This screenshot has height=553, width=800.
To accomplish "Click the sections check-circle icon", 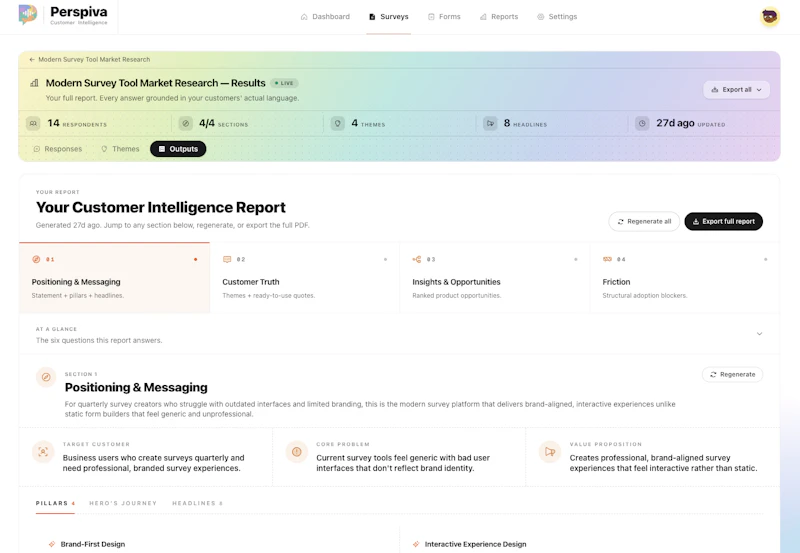I will (x=186, y=123).
